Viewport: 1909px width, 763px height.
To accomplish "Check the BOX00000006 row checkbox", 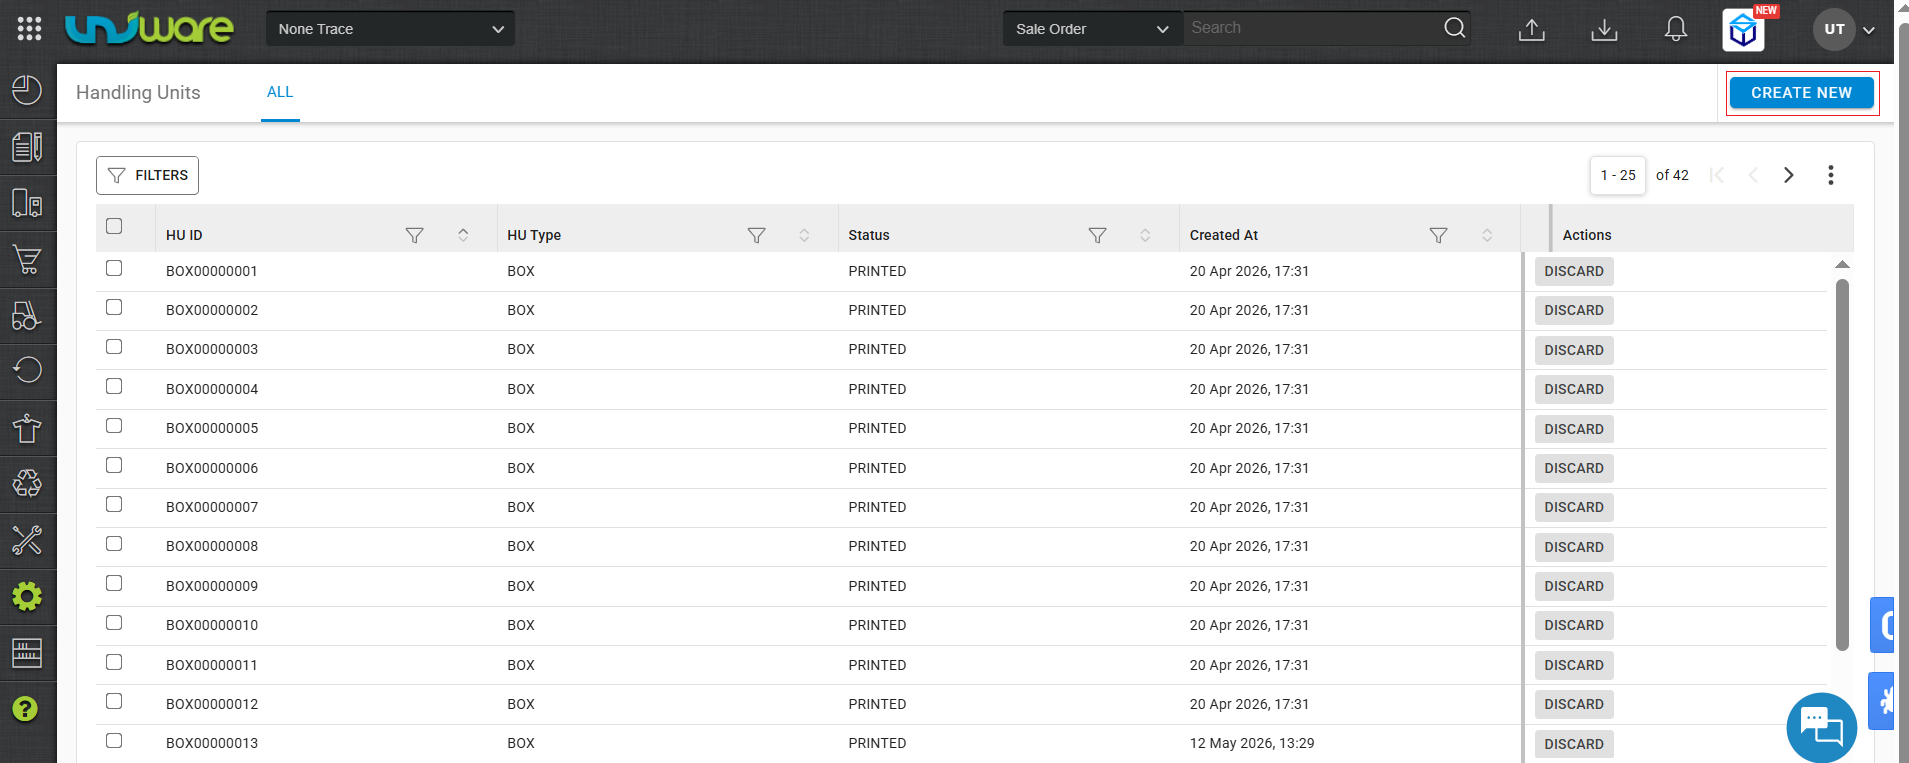I will pyautogui.click(x=114, y=465).
